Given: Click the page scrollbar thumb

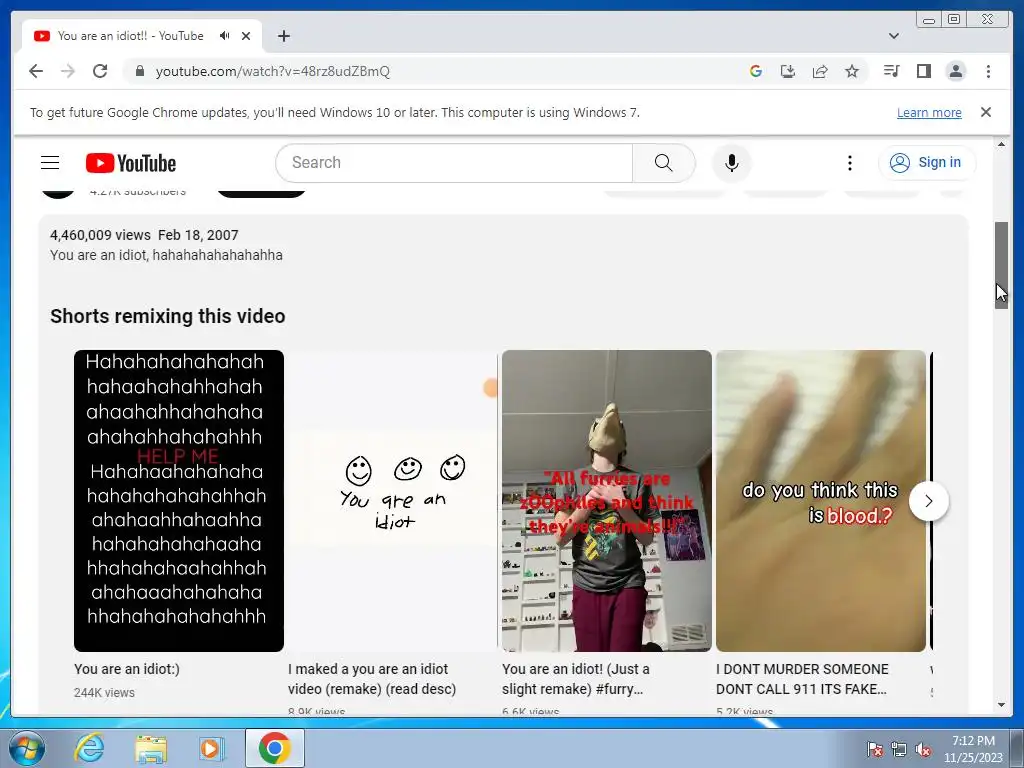Looking at the screenshot, I should pyautogui.click(x=1001, y=265).
